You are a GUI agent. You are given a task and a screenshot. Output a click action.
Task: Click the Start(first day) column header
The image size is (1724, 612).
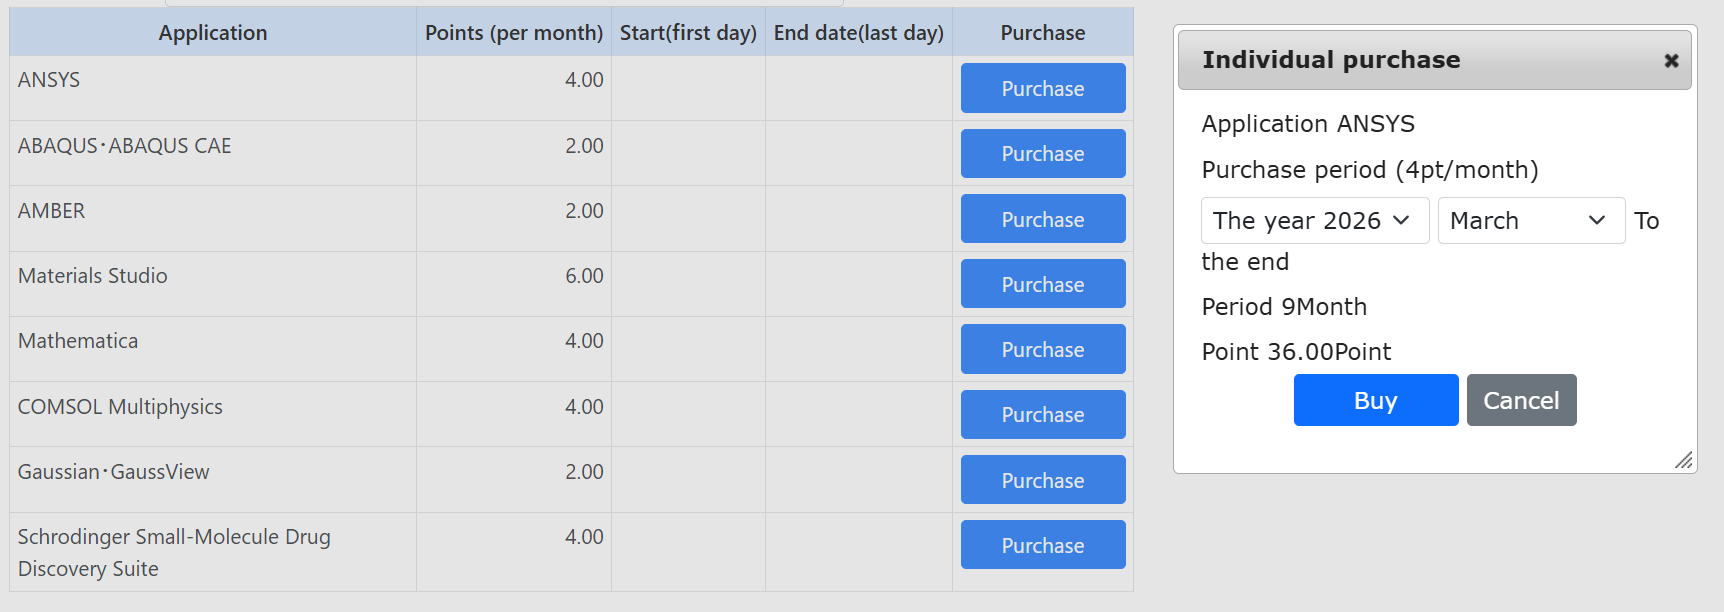coord(688,33)
